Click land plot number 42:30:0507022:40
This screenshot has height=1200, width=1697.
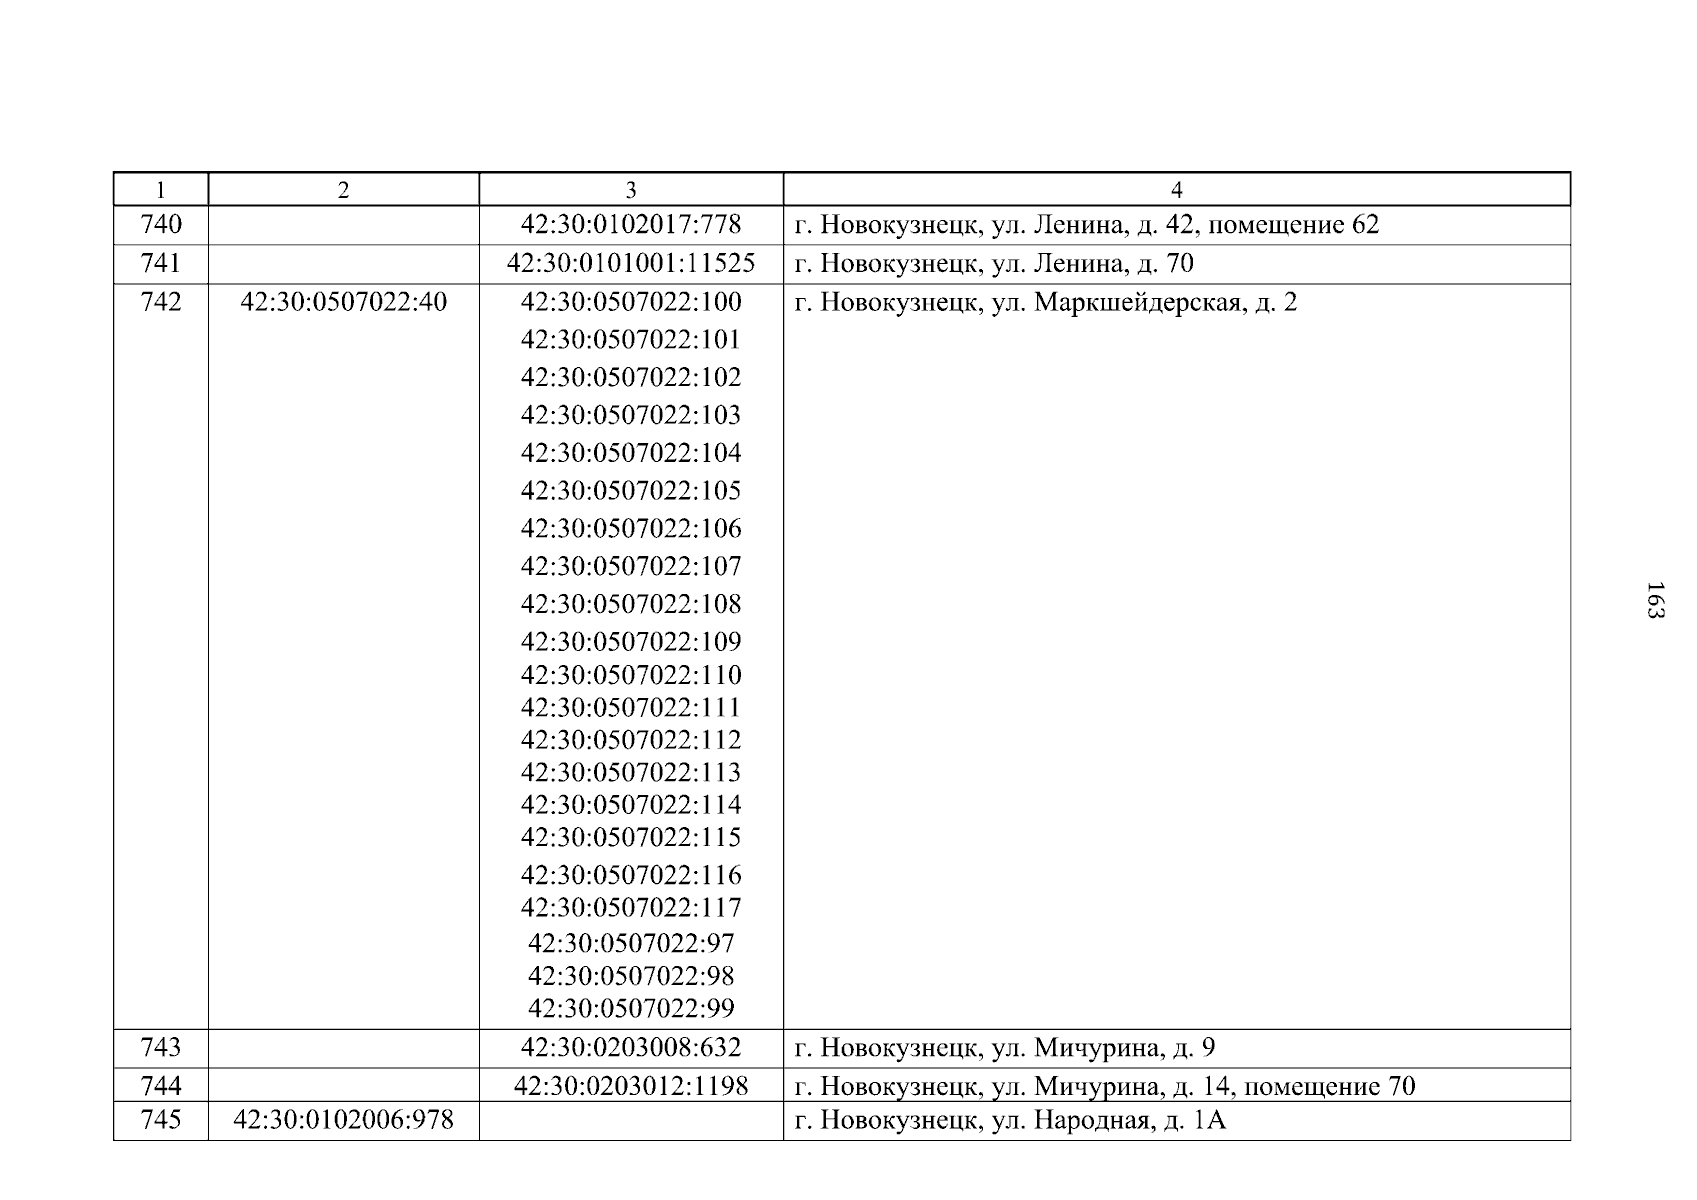tap(344, 302)
